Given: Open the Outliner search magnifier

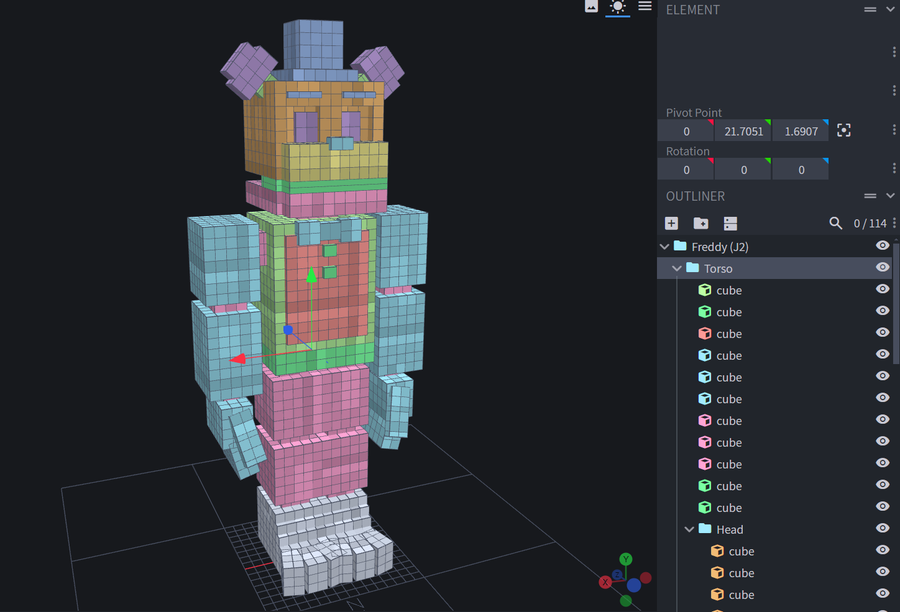Looking at the screenshot, I should [x=836, y=223].
